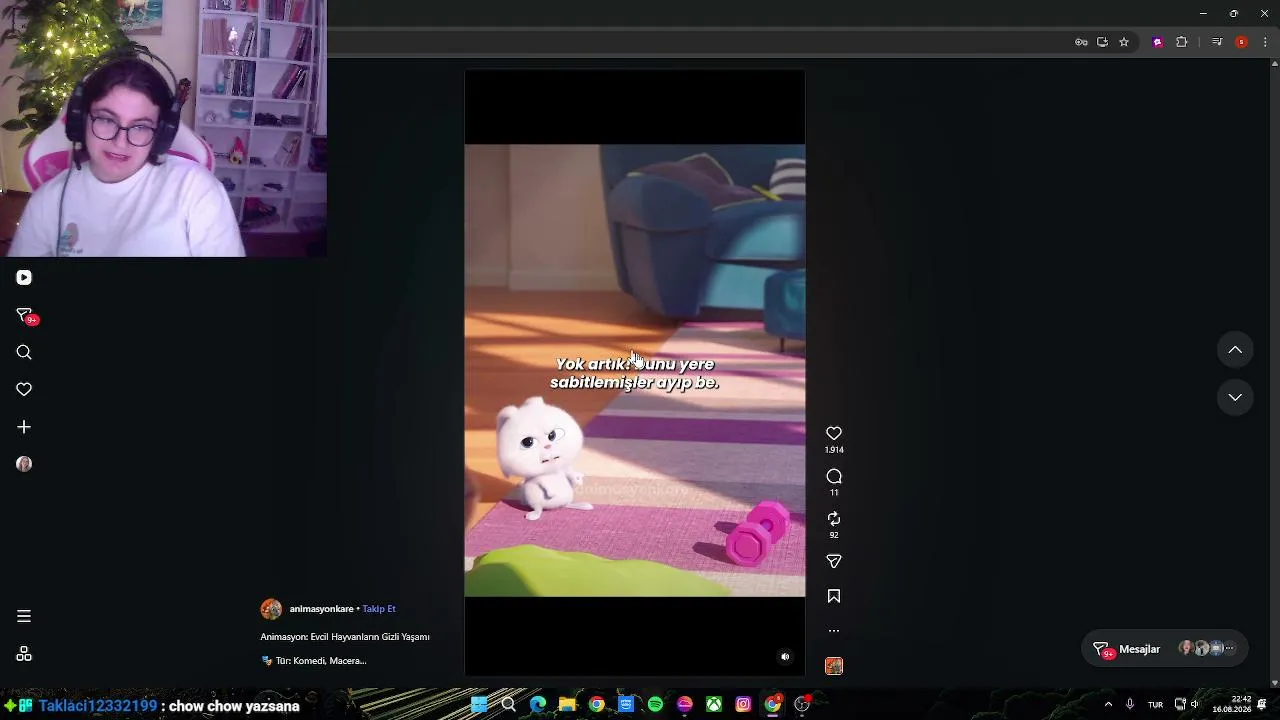
Task: Bookmark this page with the star icon
Action: [x=1124, y=42]
